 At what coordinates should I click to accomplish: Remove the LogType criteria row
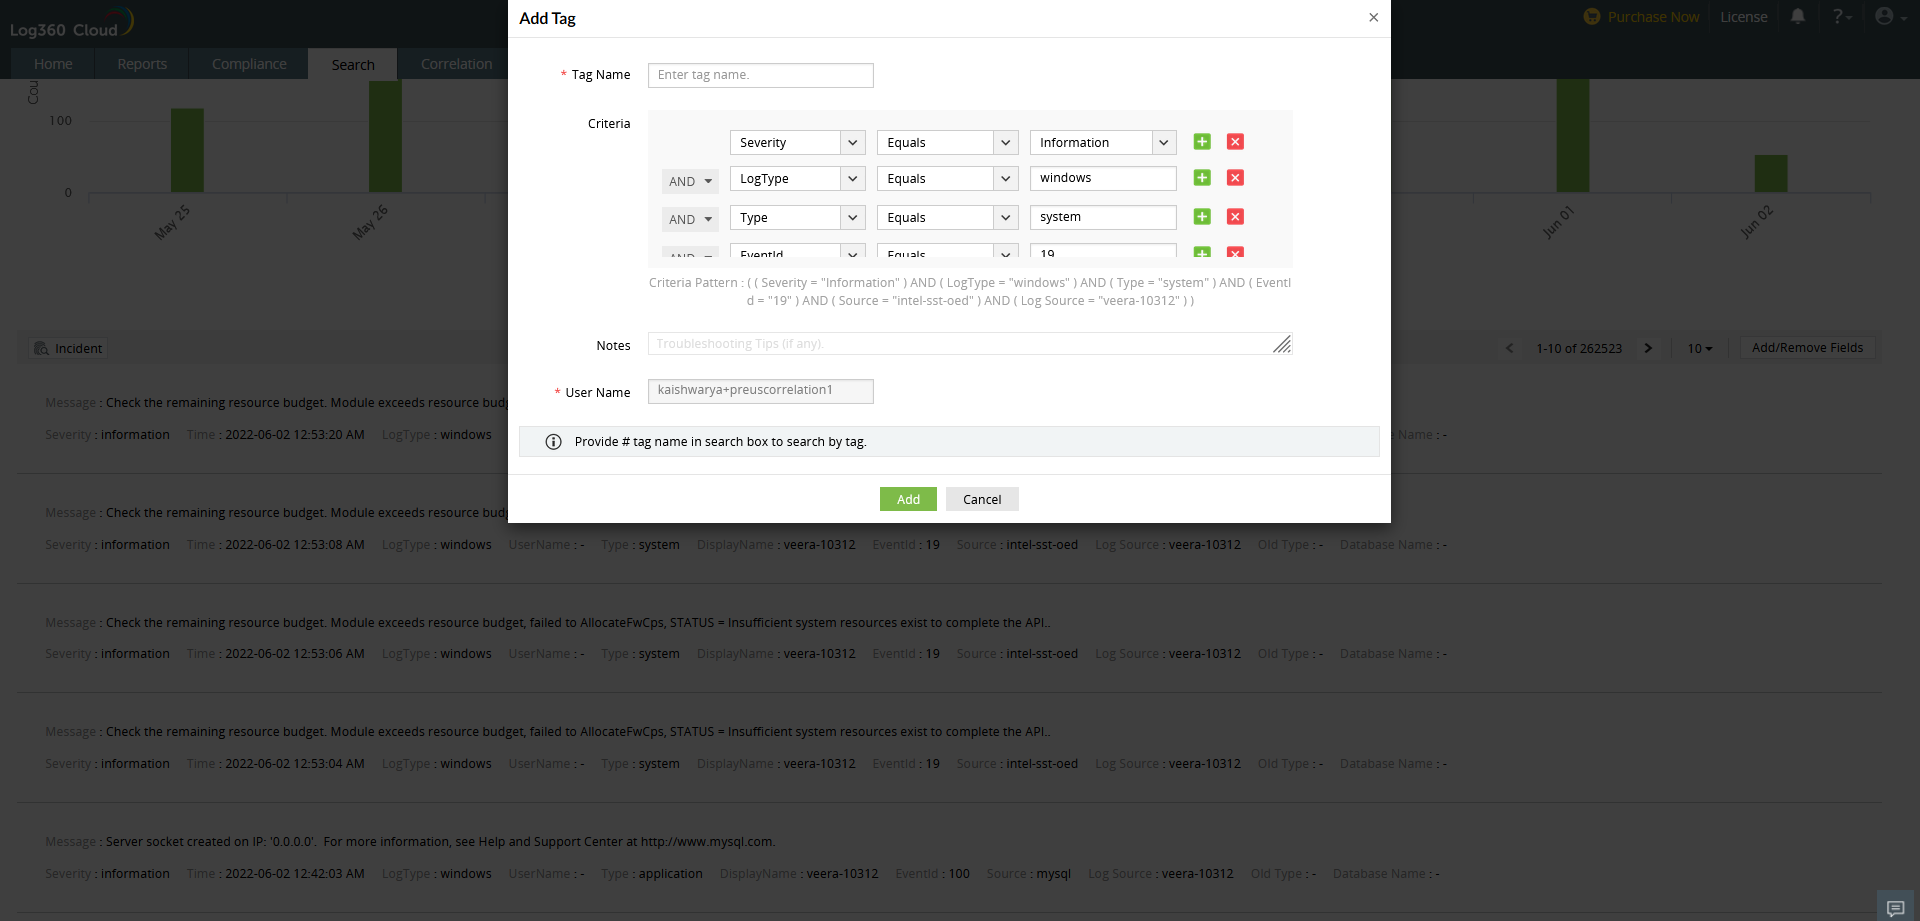[x=1235, y=177]
